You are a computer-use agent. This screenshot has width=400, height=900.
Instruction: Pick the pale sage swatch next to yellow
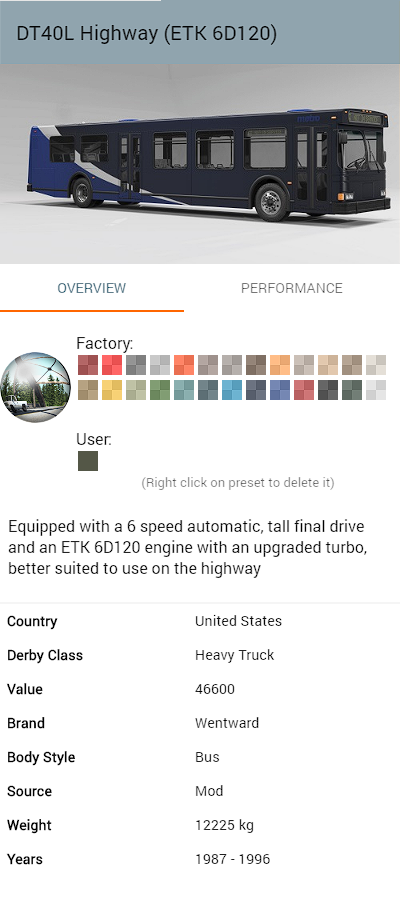pyautogui.click(x=136, y=390)
